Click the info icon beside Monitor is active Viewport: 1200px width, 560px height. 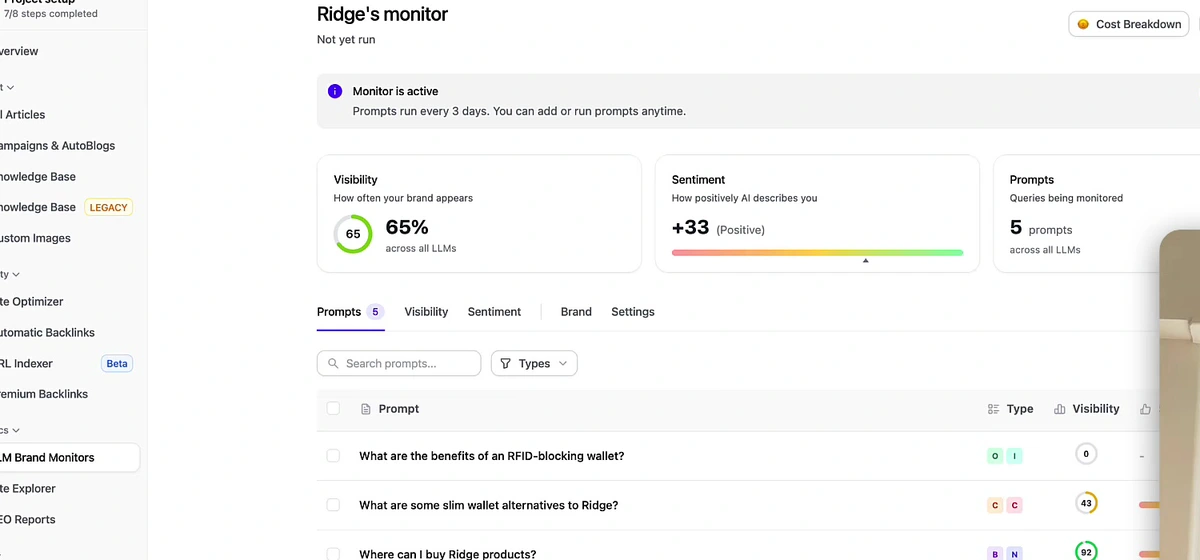pos(335,91)
